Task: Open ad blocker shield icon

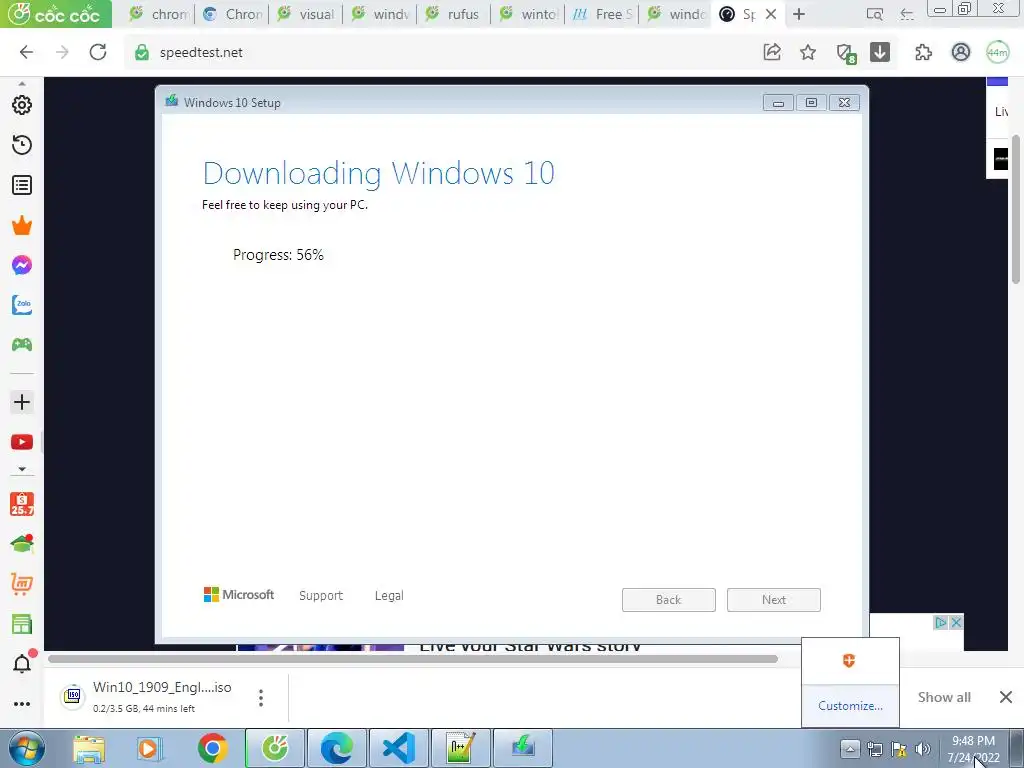Action: point(845,53)
